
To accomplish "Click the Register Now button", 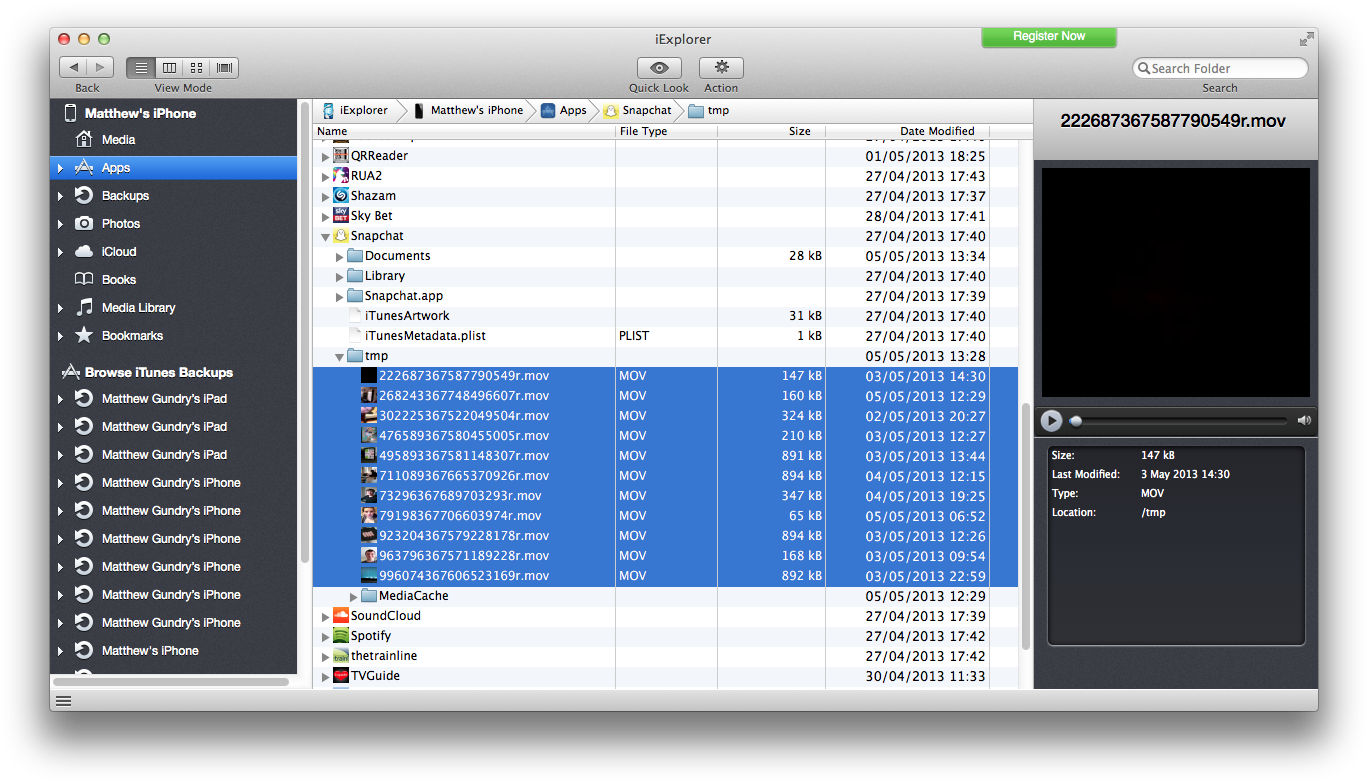I will 1048,37.
